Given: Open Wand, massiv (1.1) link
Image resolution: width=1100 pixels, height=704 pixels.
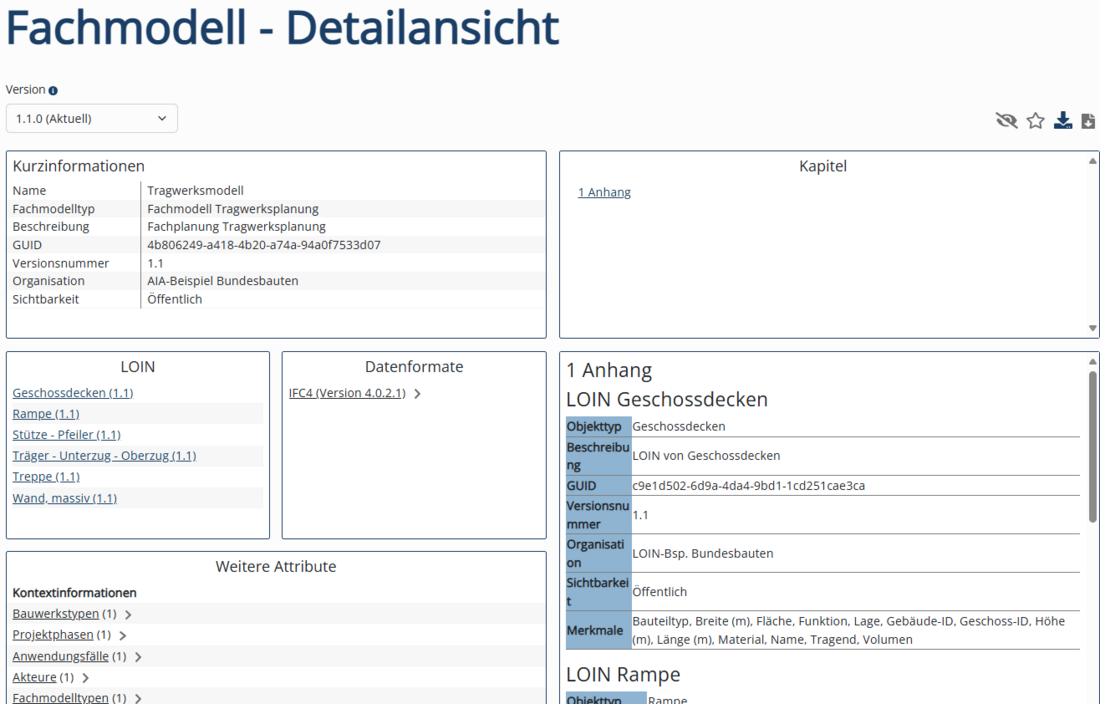Looking at the screenshot, I should pyautogui.click(x=65, y=498).
